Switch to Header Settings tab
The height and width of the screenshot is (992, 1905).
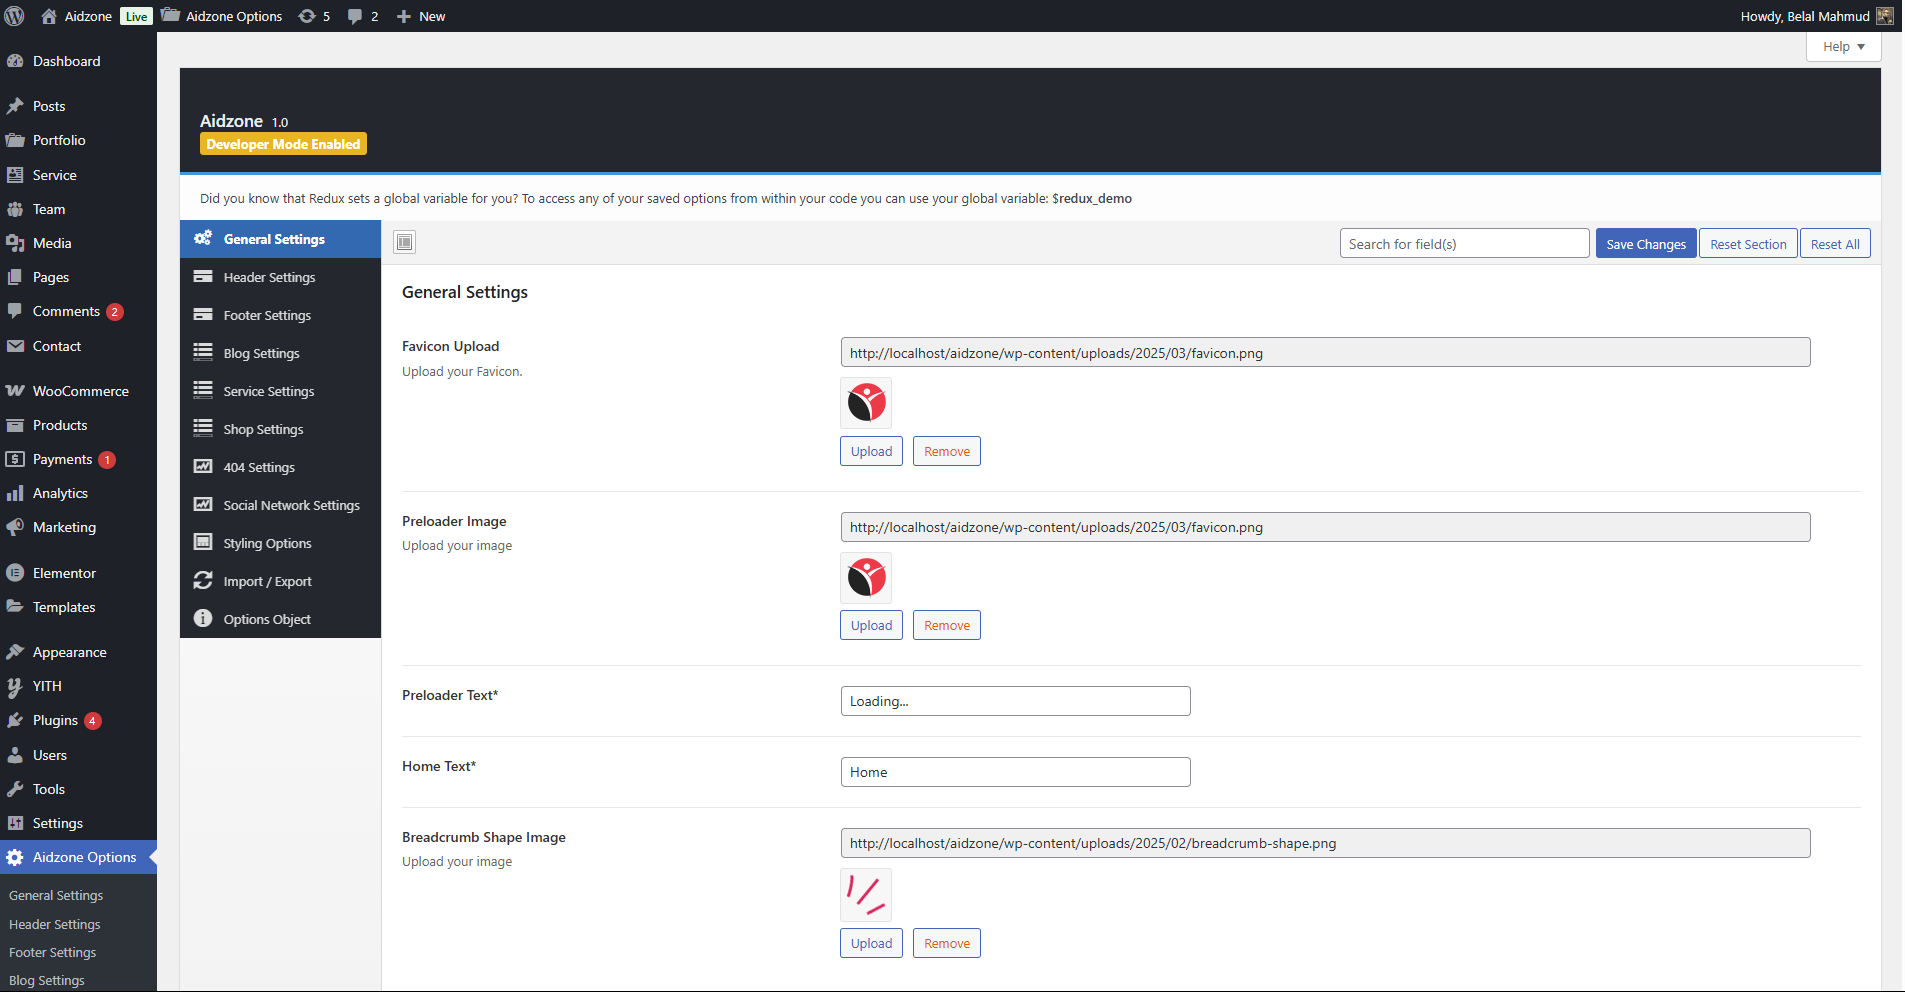(269, 277)
